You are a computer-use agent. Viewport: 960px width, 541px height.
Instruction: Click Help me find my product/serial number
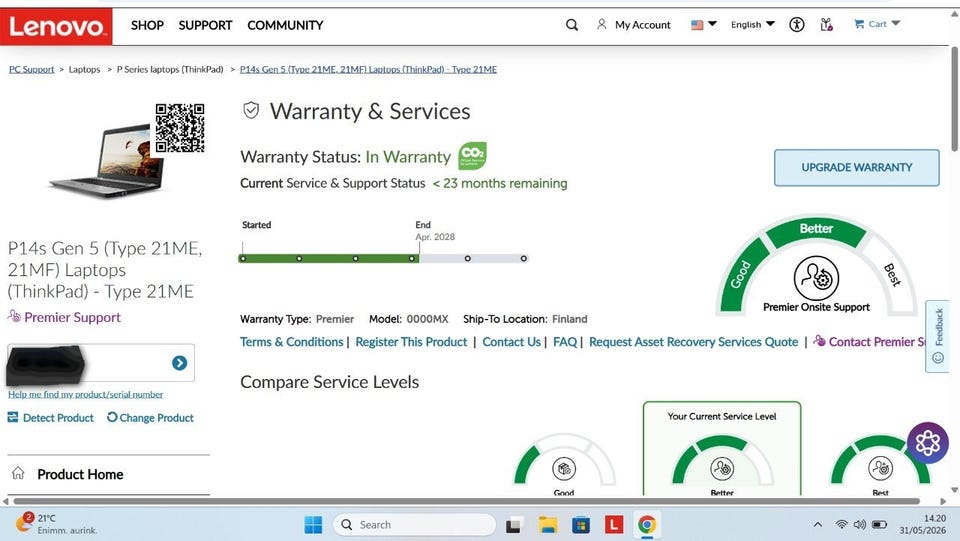pos(85,395)
